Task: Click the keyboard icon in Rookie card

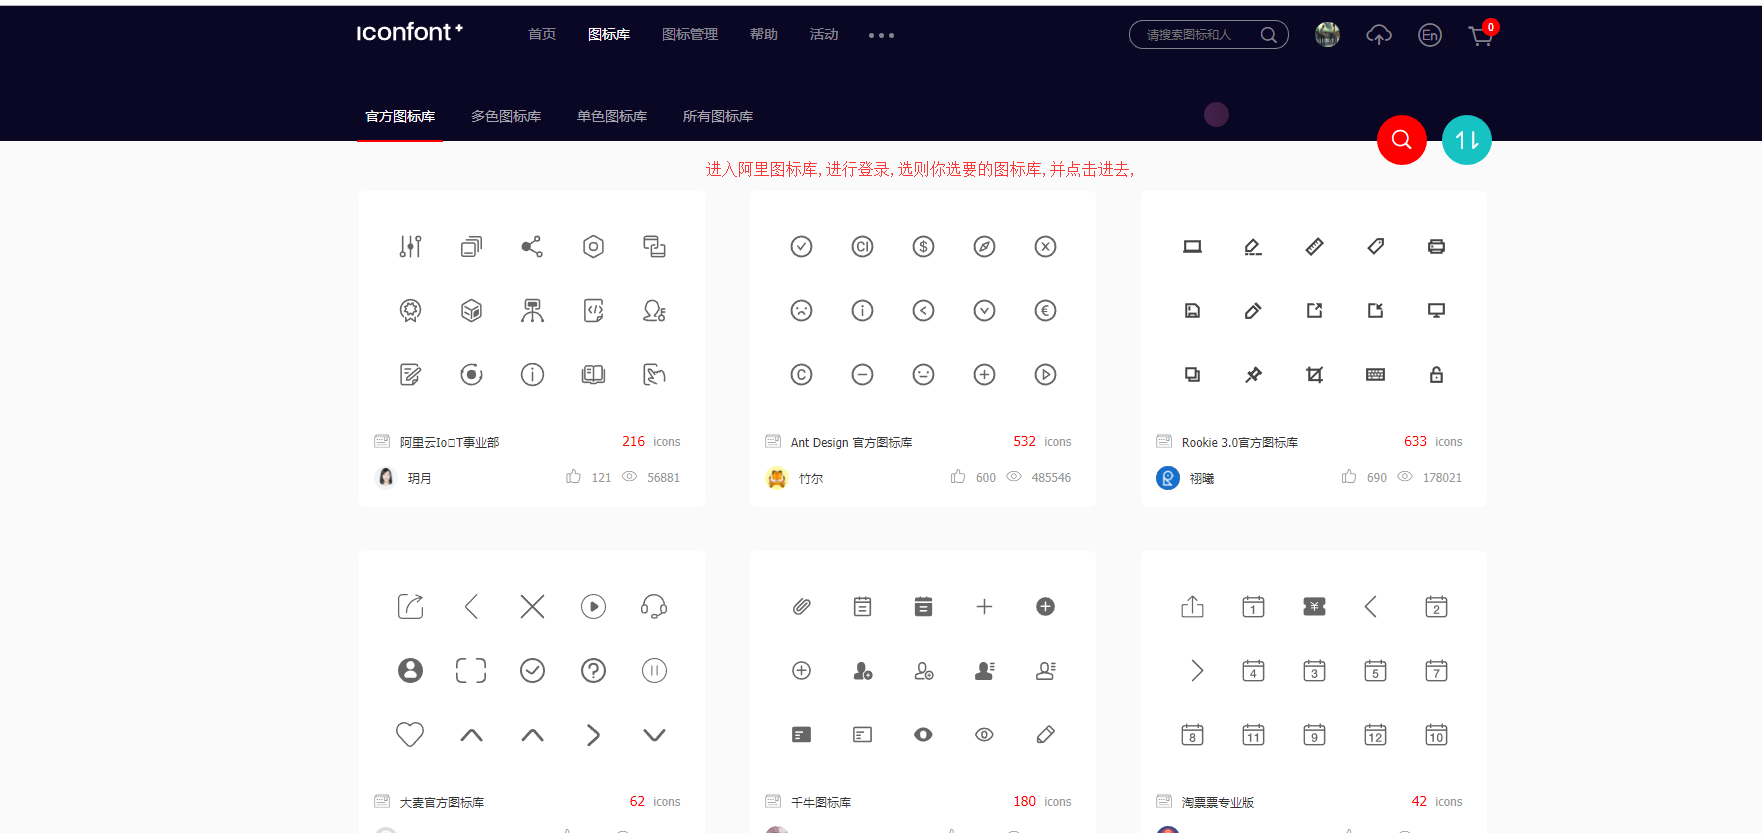Action: 1375,374
